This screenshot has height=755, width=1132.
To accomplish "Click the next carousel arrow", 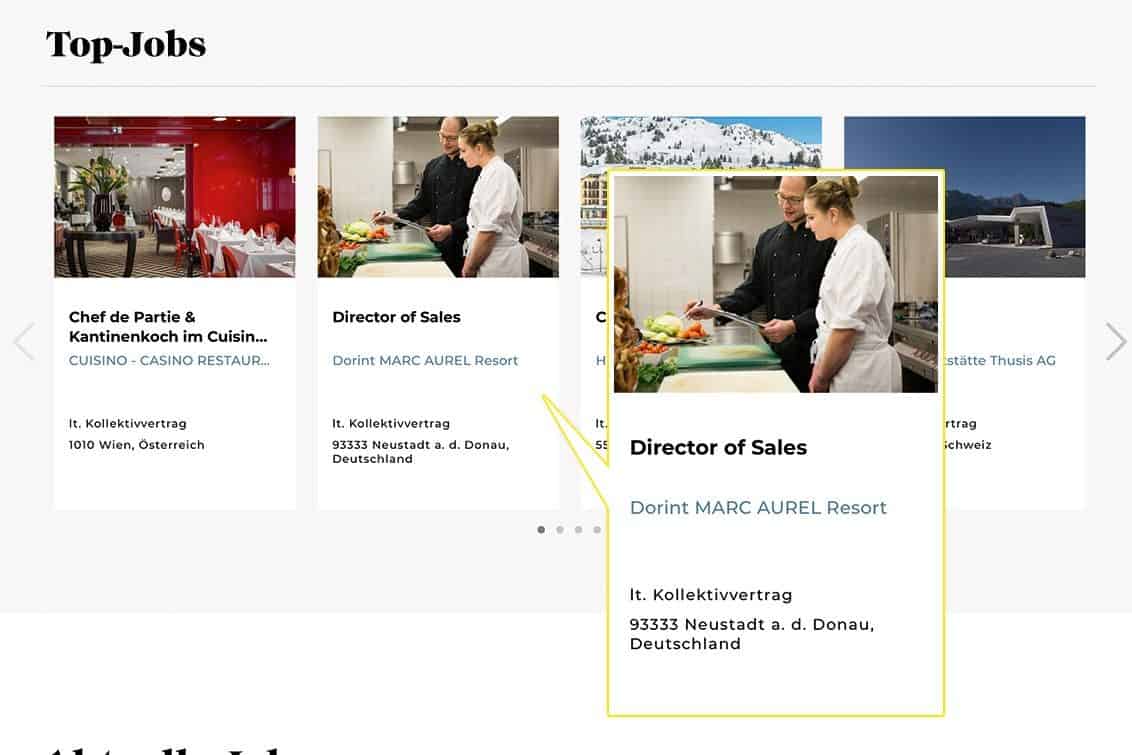I will point(1115,341).
